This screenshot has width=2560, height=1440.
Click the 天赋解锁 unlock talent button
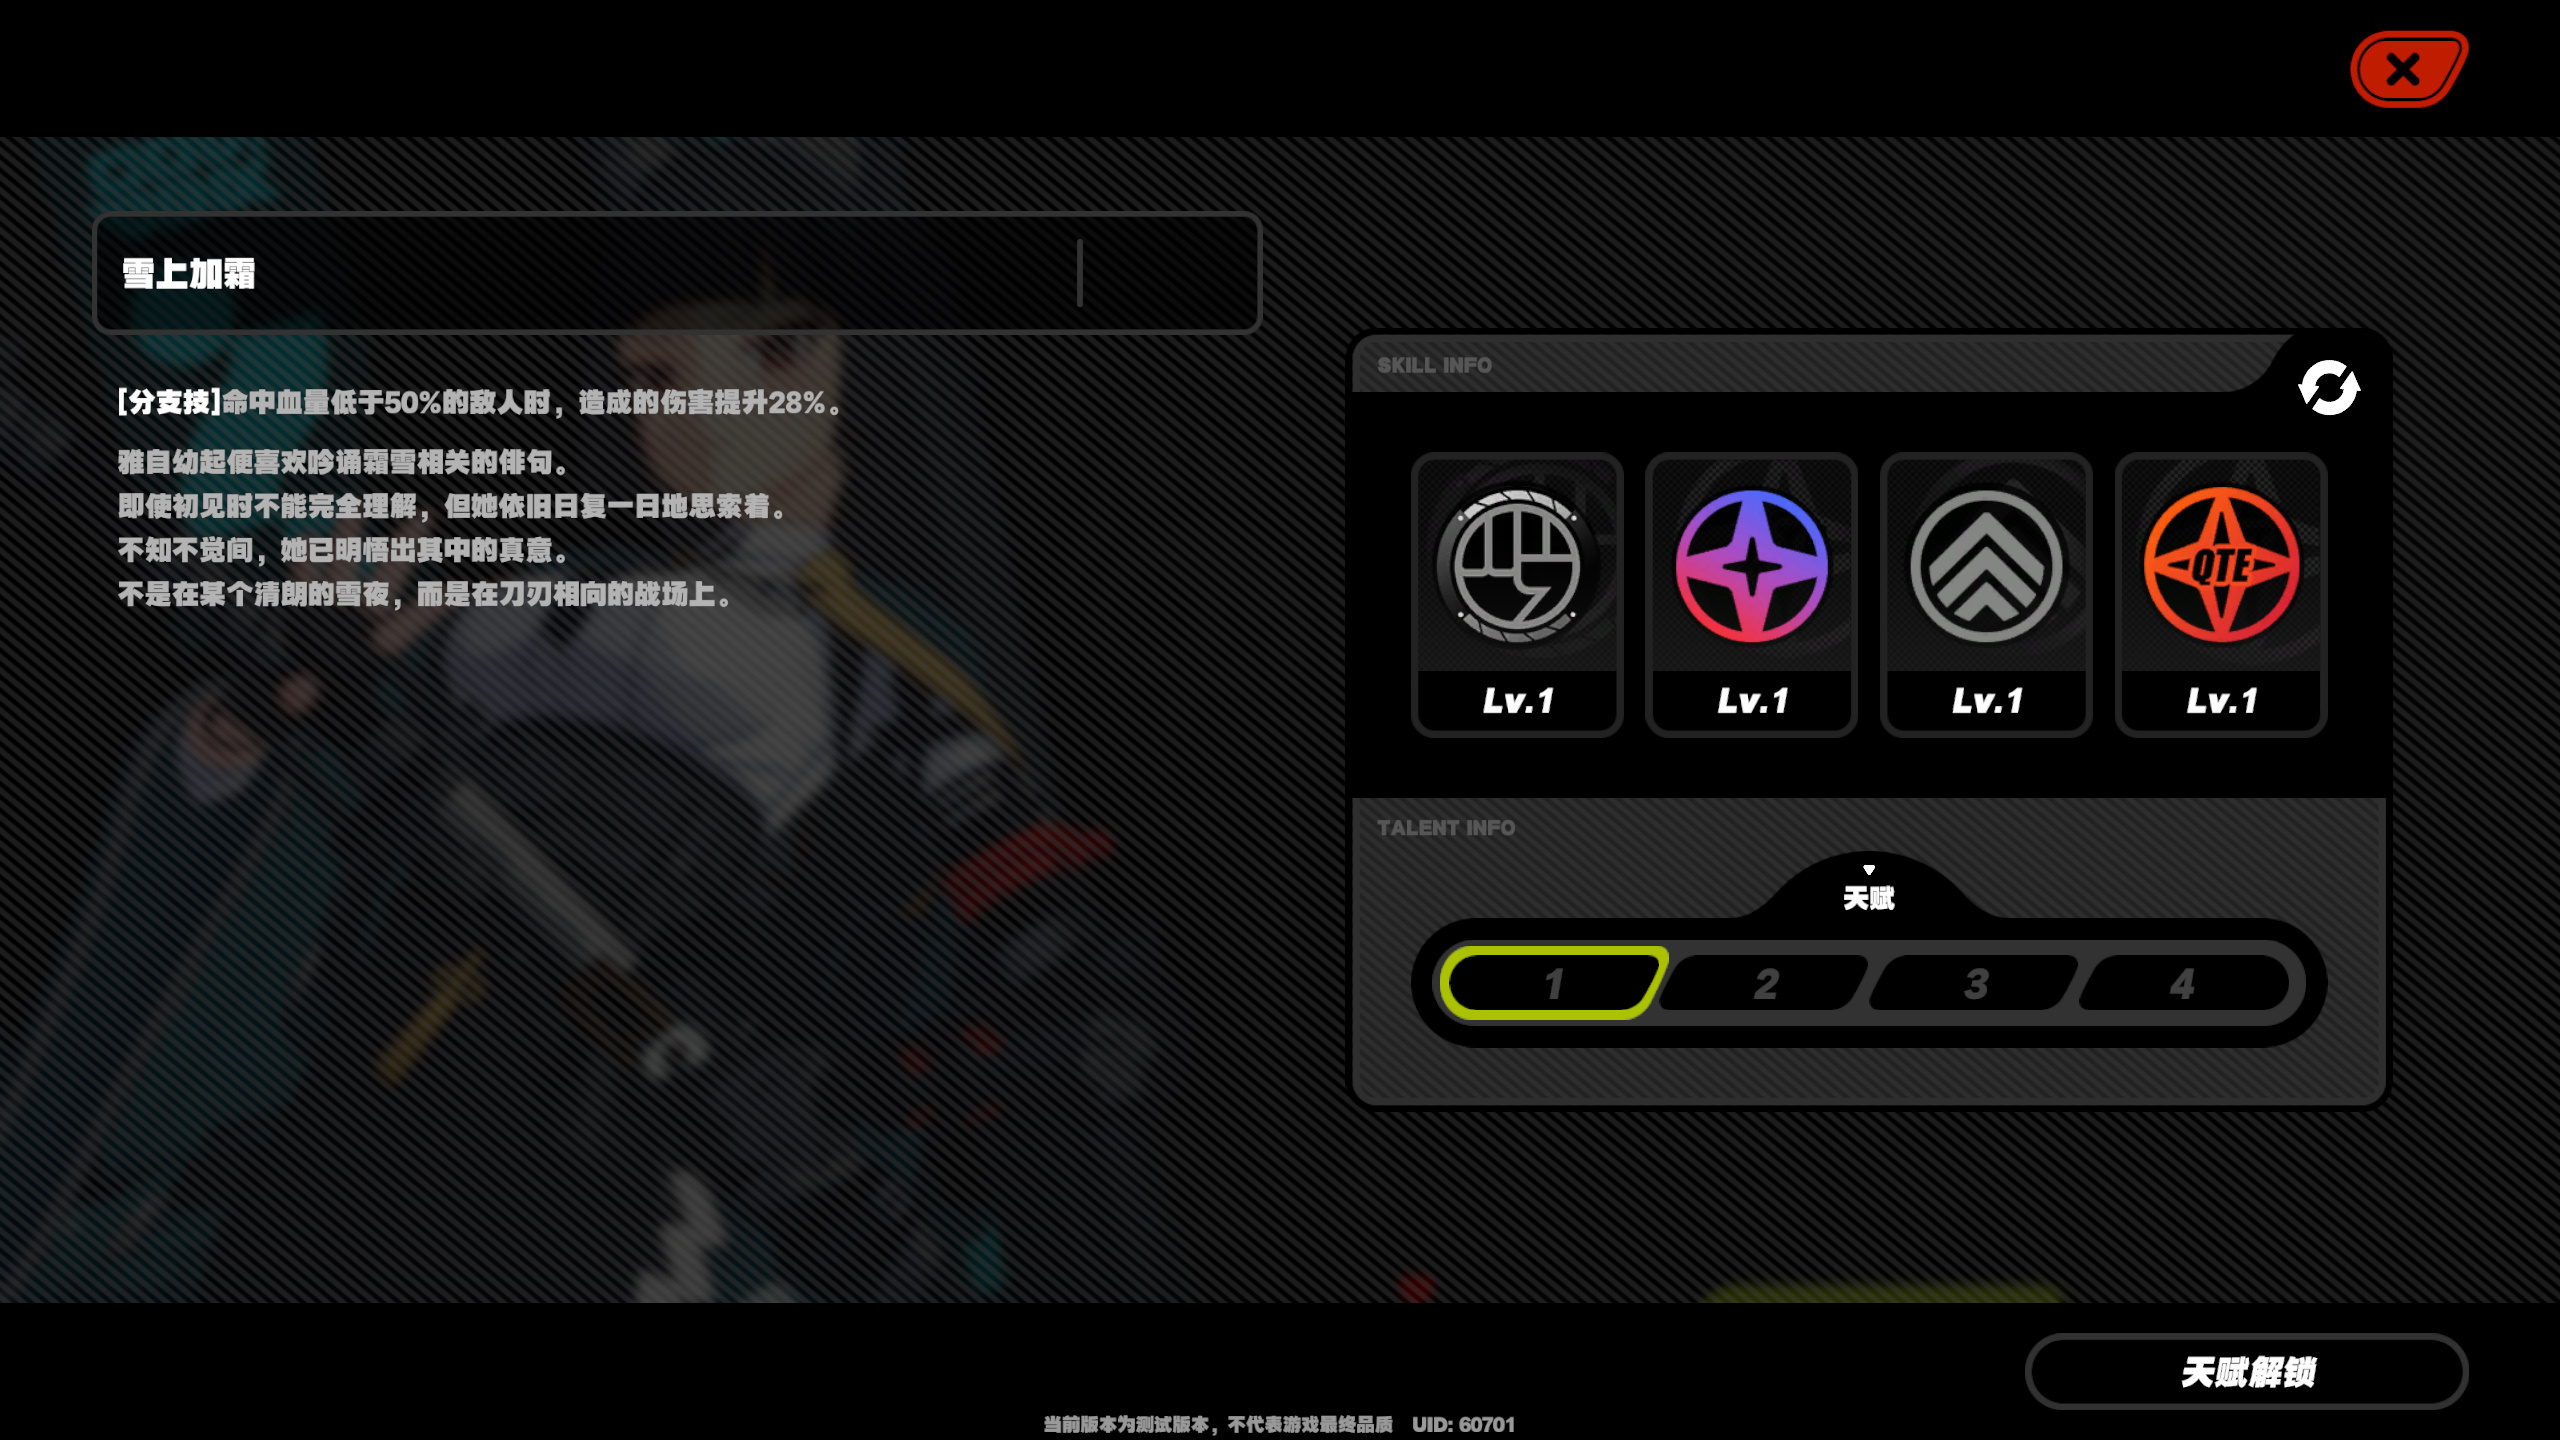pyautogui.click(x=2247, y=1371)
